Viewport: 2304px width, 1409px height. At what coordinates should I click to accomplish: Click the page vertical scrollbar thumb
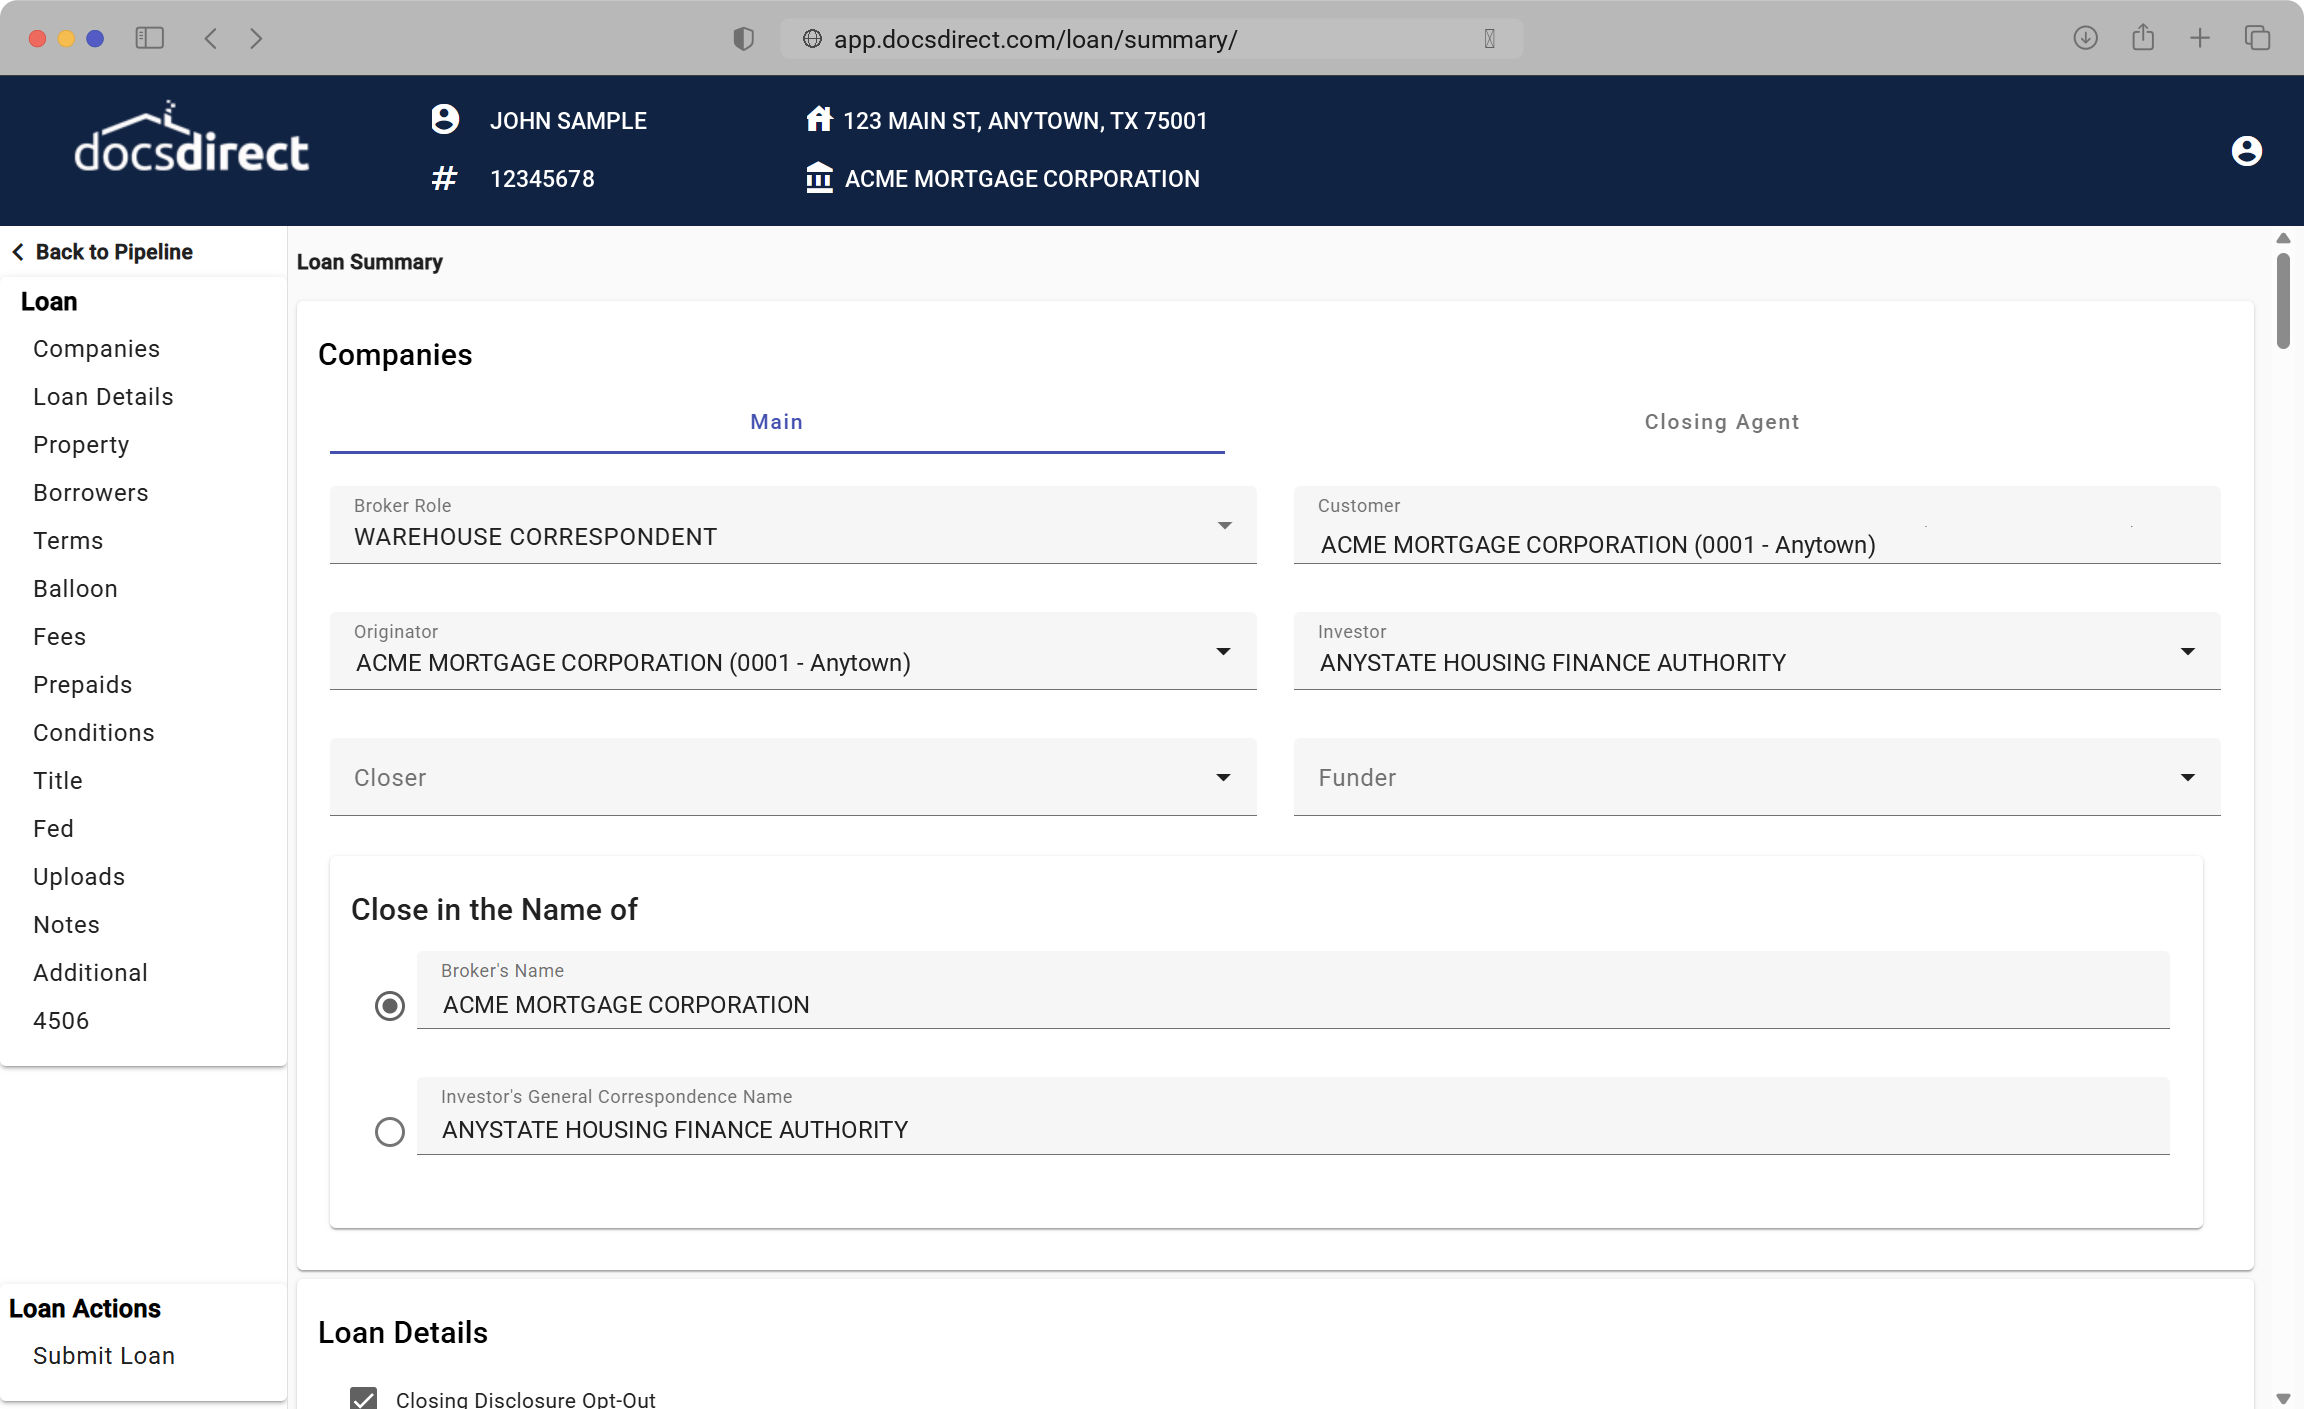2283,301
